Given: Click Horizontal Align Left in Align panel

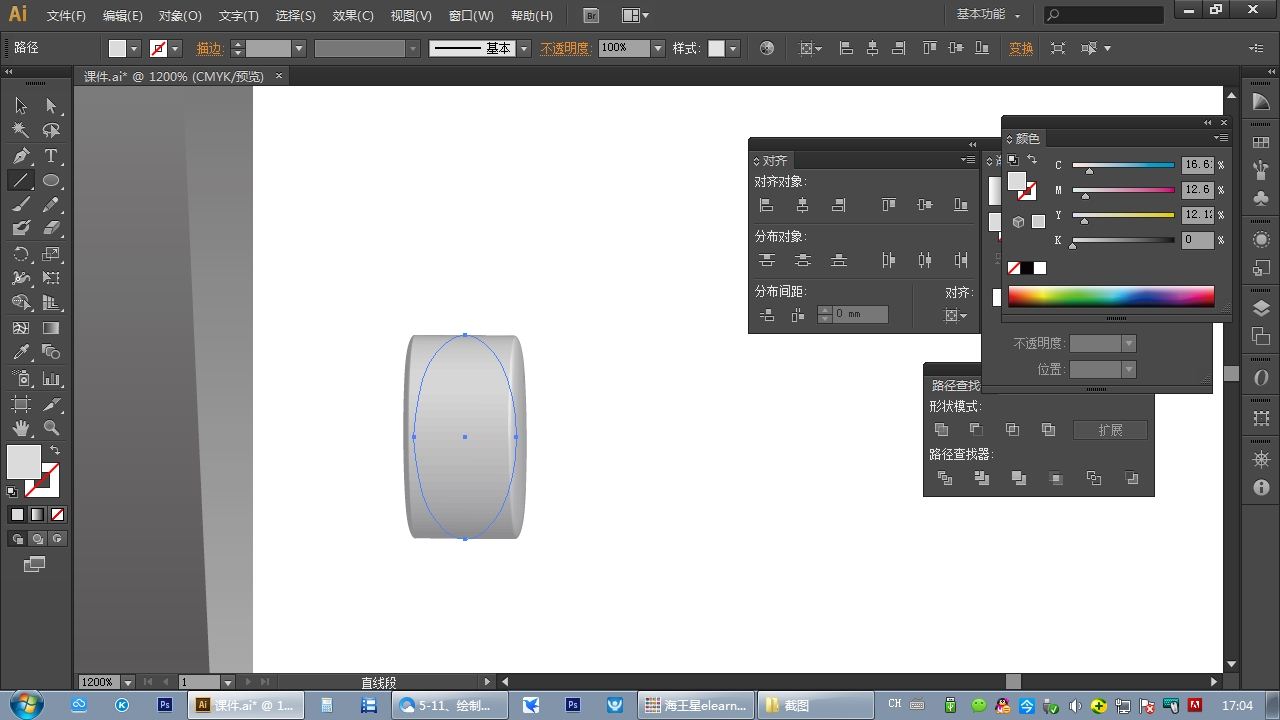Looking at the screenshot, I should point(767,205).
